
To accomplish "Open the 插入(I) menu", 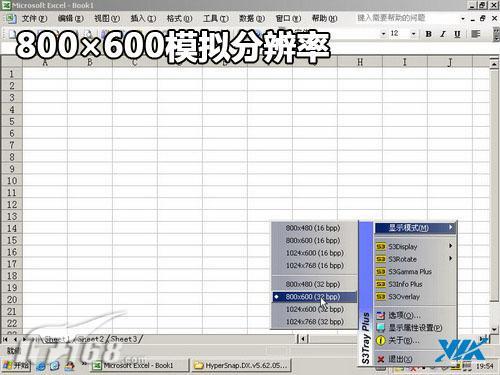I will click(143, 18).
